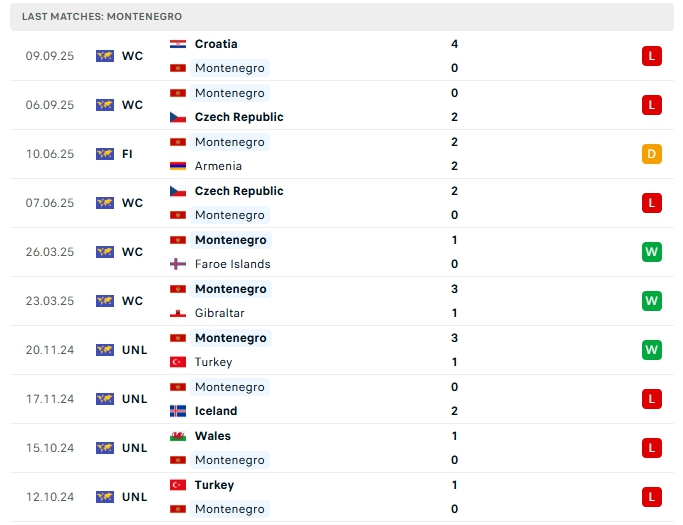
Task: Click the win badge for the Gibraltar match
Action: (x=652, y=301)
